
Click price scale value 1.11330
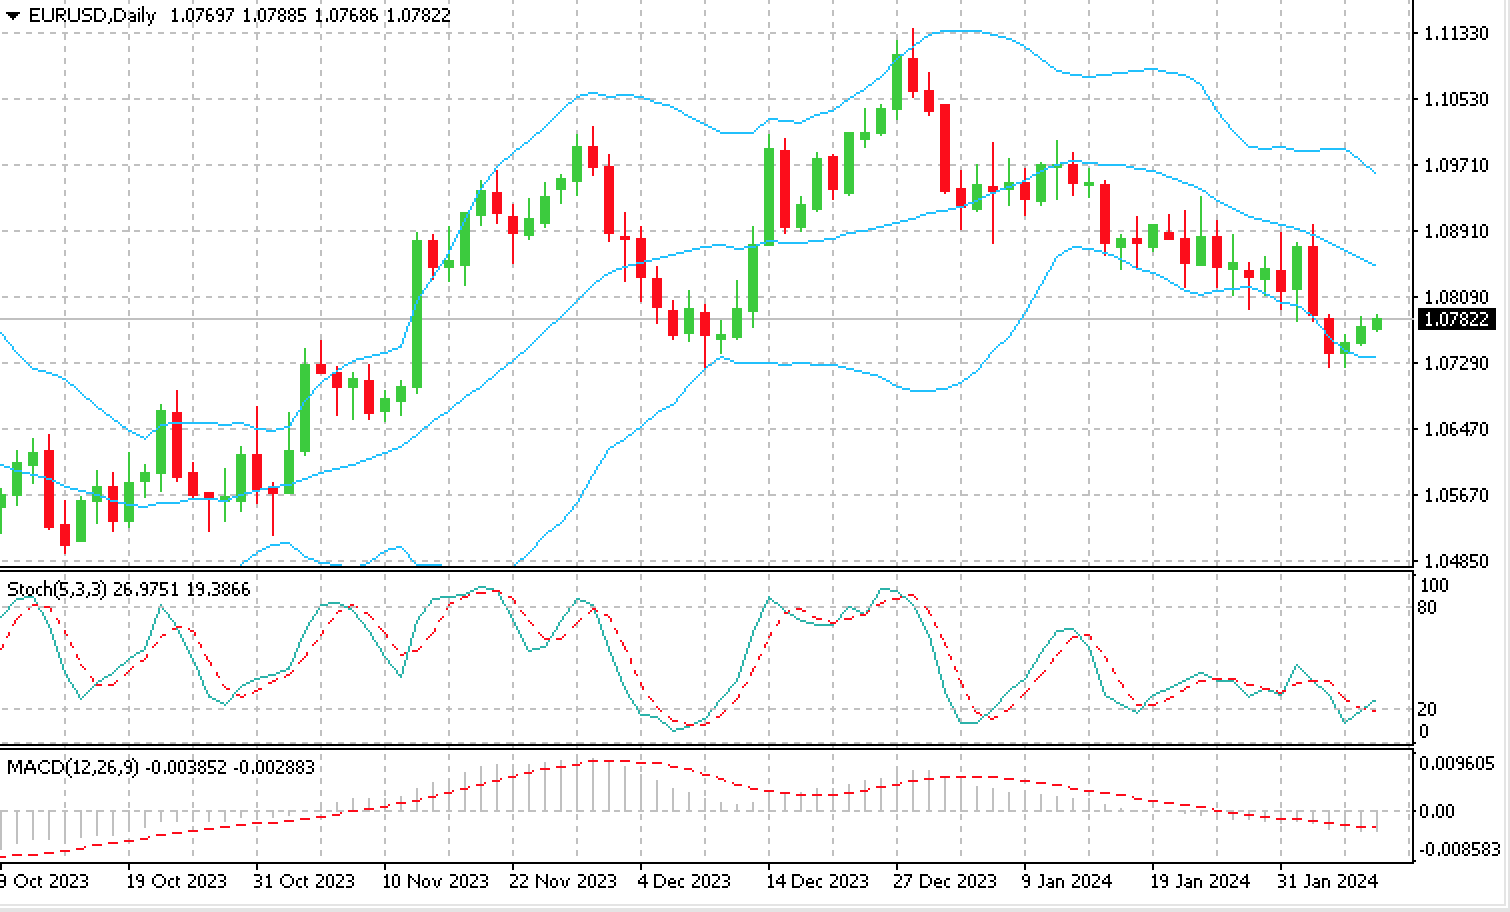click(1455, 33)
